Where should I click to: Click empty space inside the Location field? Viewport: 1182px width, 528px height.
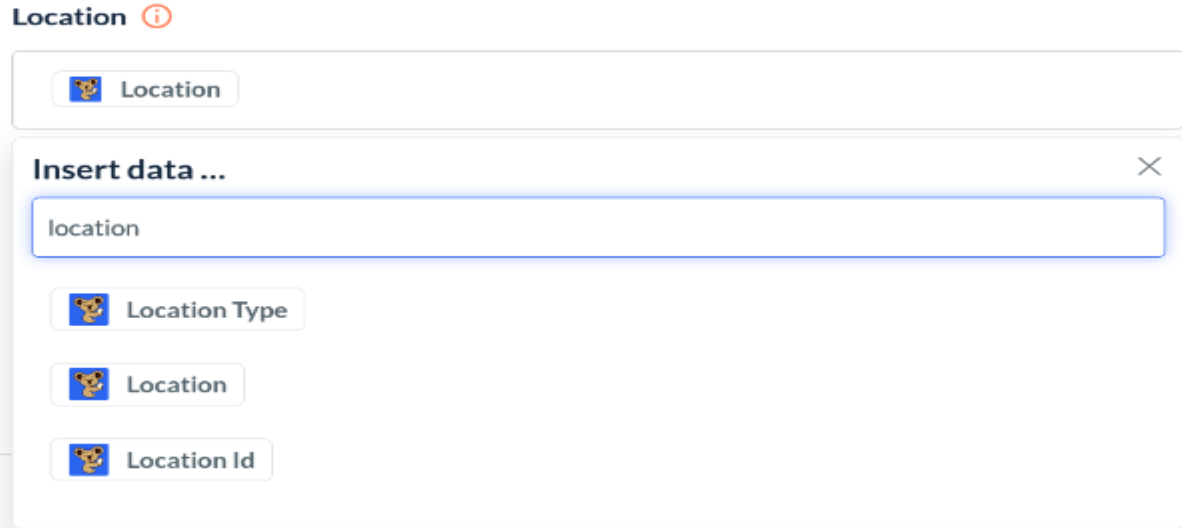pyautogui.click(x=700, y=90)
